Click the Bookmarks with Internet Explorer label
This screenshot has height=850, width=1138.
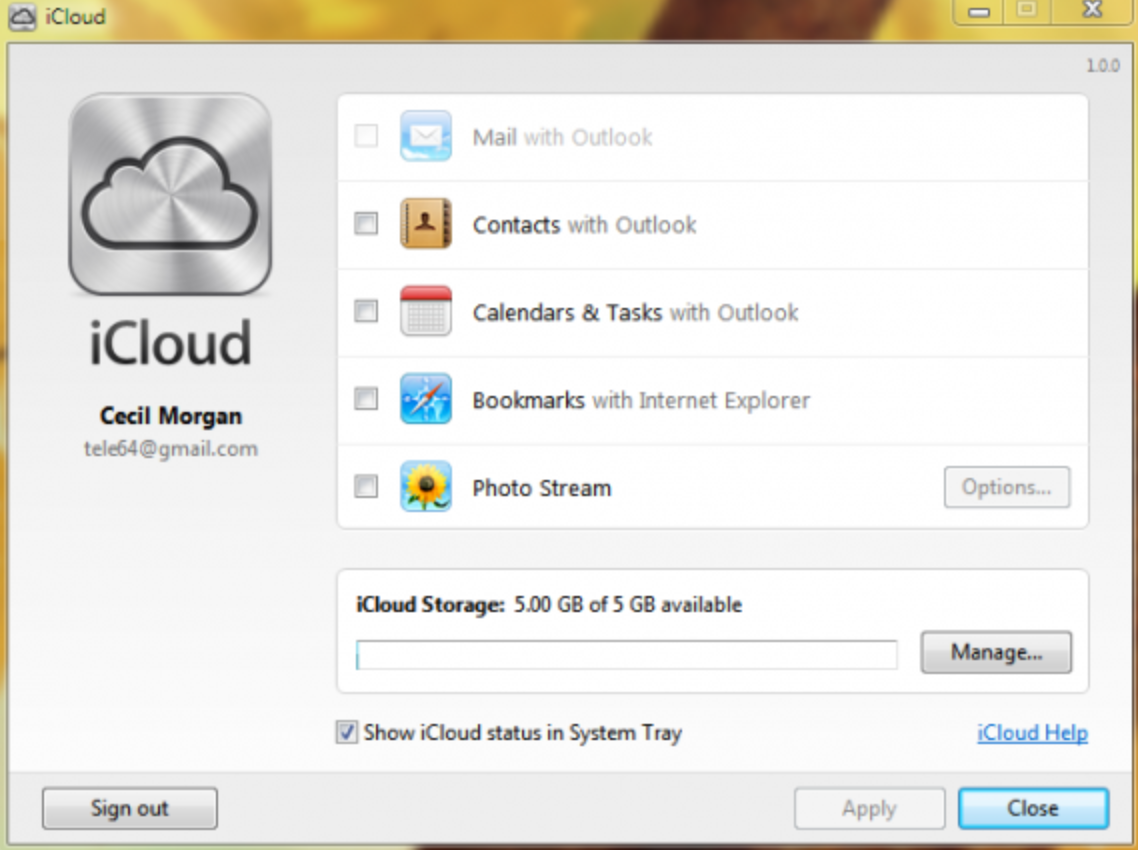click(x=641, y=401)
